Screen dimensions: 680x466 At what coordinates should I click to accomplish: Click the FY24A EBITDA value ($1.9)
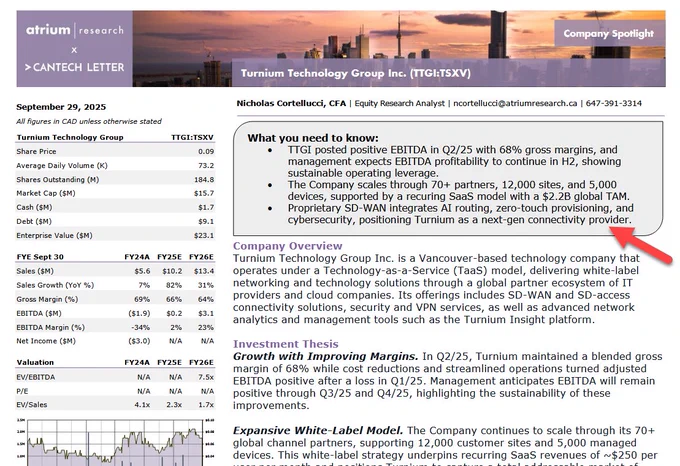click(x=139, y=313)
